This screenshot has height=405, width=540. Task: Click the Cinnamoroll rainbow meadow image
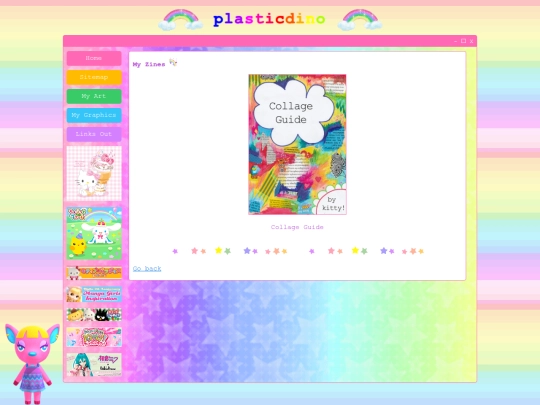pyautogui.click(x=94, y=233)
